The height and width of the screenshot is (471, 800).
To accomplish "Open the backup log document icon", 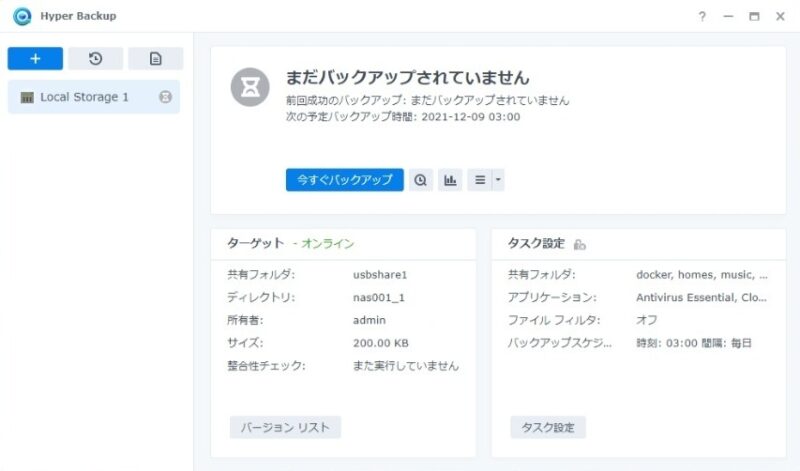I will click(x=155, y=59).
